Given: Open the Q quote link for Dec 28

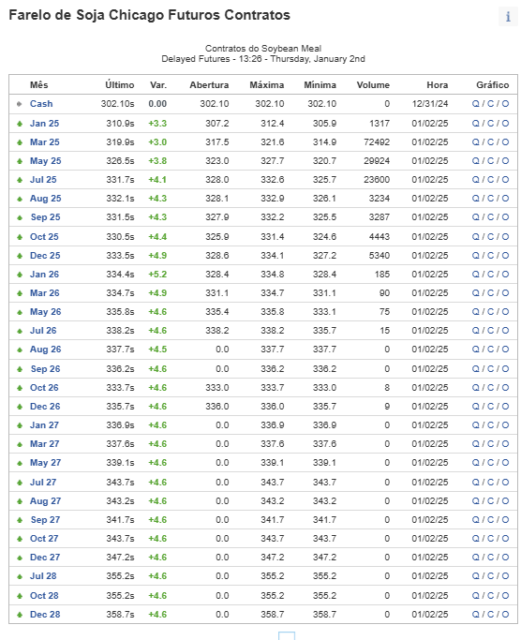Looking at the screenshot, I should pos(476,614).
